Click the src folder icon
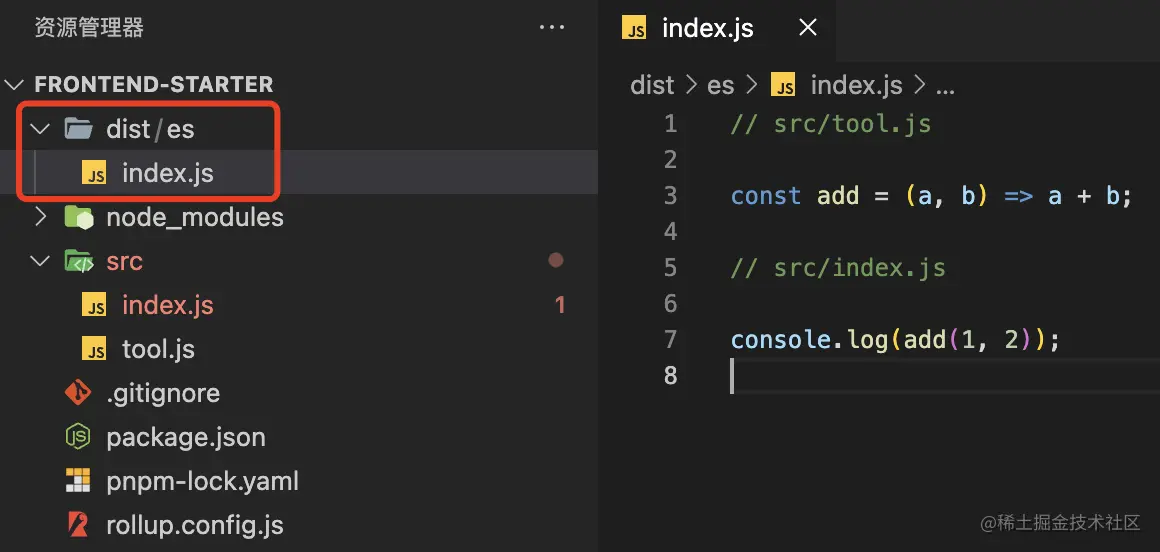Screen dimensions: 1160x552 coord(78,261)
